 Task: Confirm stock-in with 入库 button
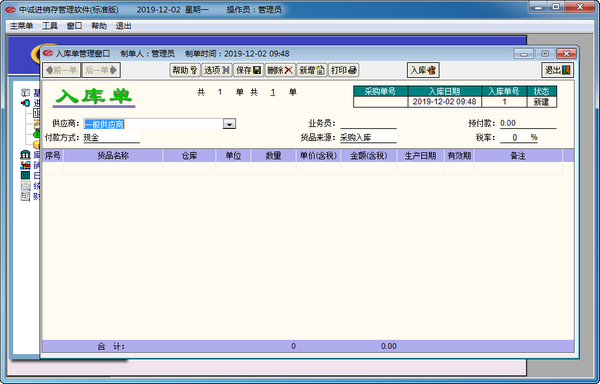[423, 70]
